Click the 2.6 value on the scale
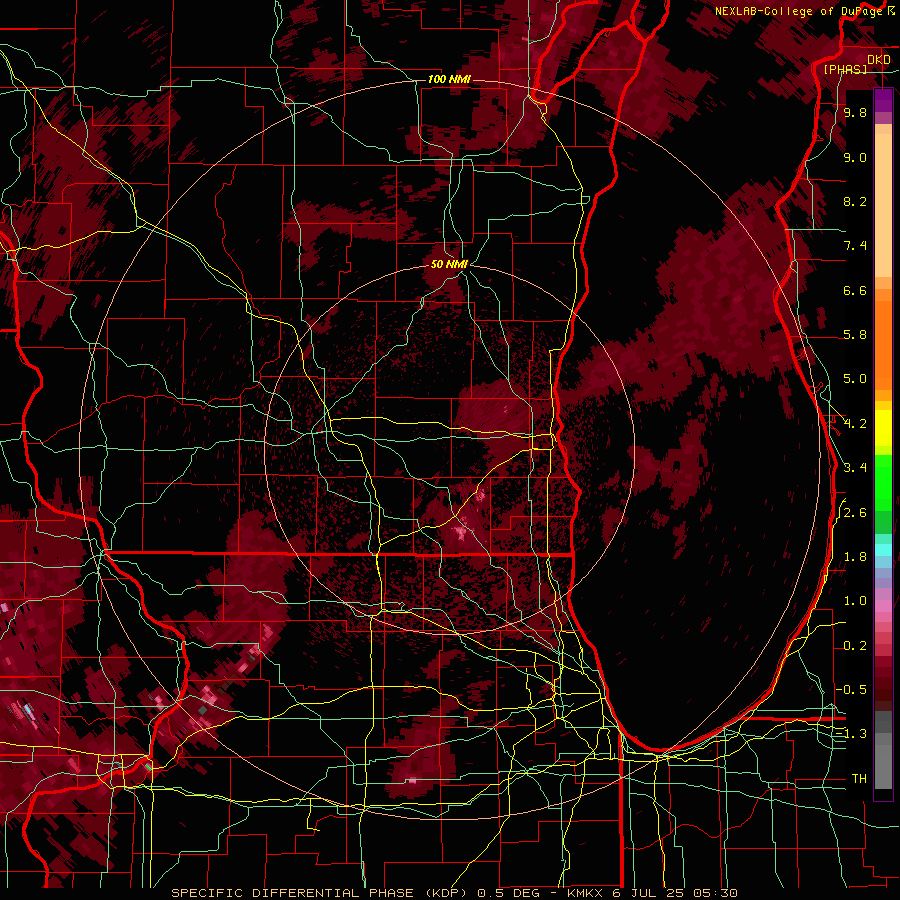The width and height of the screenshot is (900, 900). (855, 513)
